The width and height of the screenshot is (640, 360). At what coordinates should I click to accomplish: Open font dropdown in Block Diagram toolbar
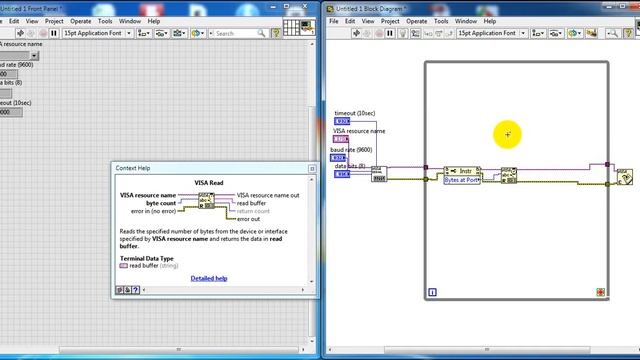[x=492, y=33]
